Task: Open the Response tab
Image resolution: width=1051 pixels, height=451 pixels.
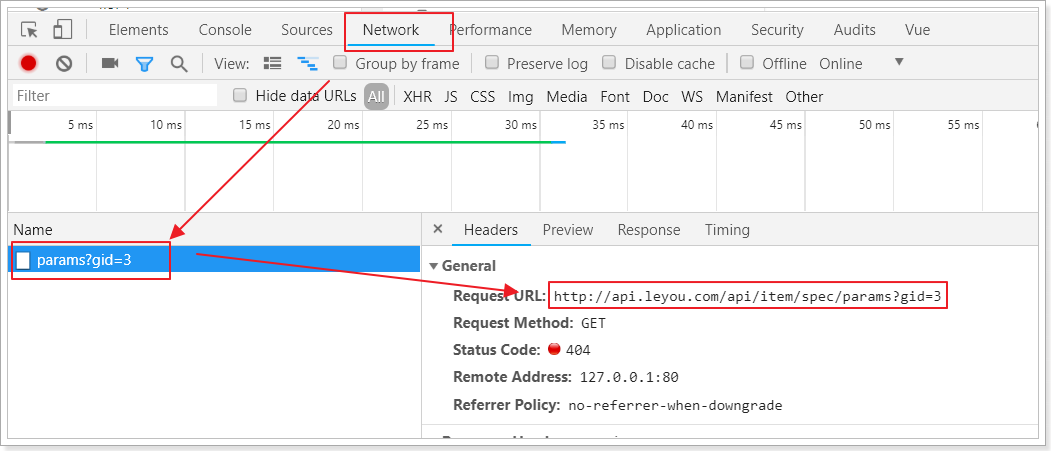Action: pos(648,230)
